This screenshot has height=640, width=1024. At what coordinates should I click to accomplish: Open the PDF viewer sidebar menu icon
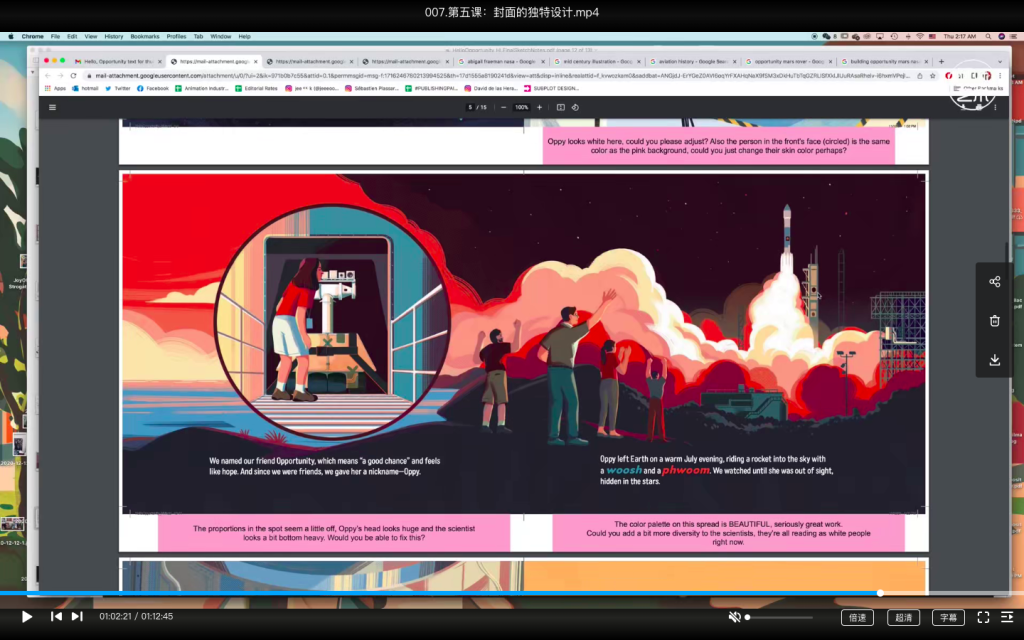(53, 107)
